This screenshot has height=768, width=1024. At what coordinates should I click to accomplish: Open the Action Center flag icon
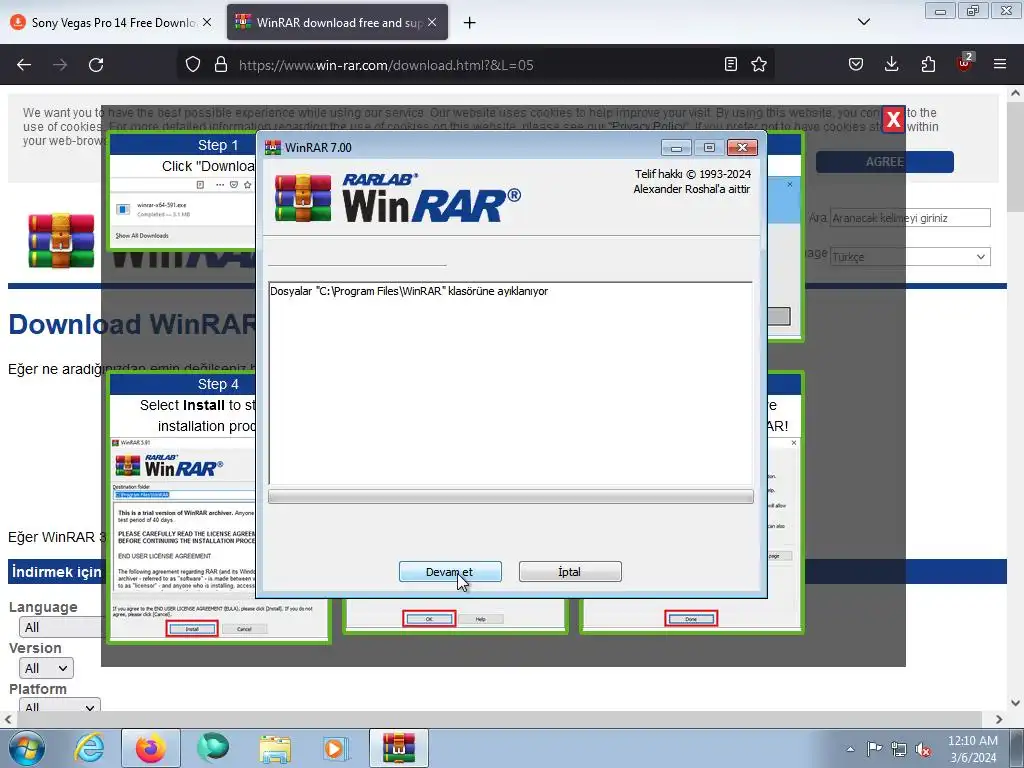click(x=874, y=749)
